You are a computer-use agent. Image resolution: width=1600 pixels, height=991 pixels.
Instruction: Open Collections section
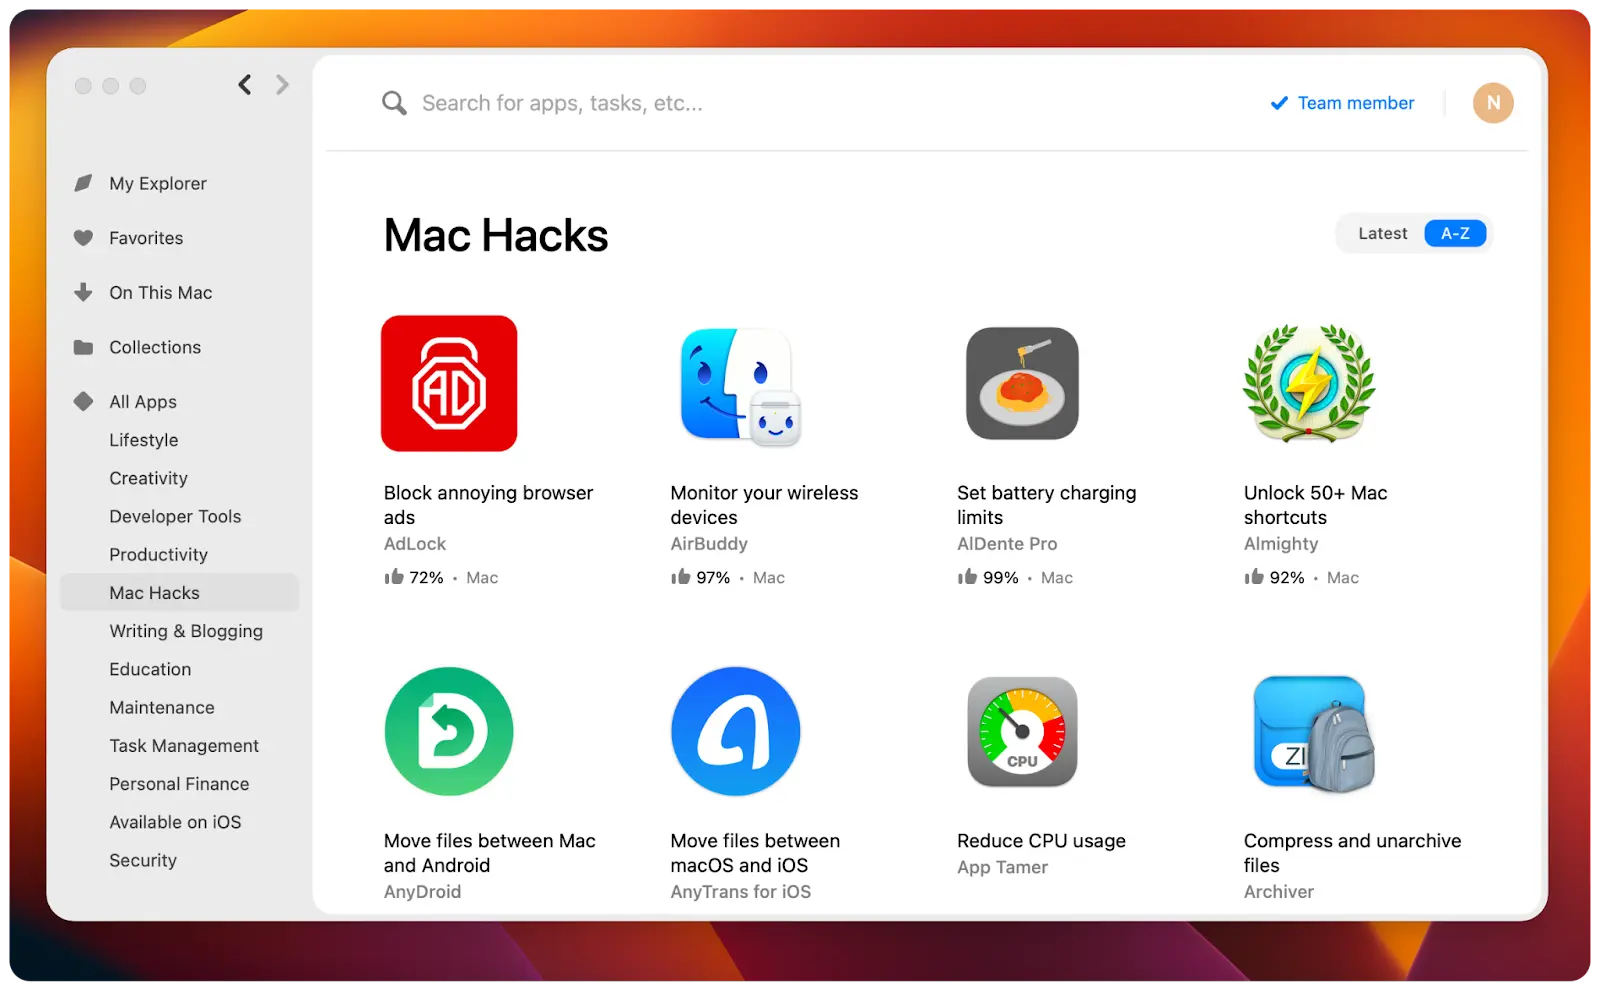tap(155, 347)
